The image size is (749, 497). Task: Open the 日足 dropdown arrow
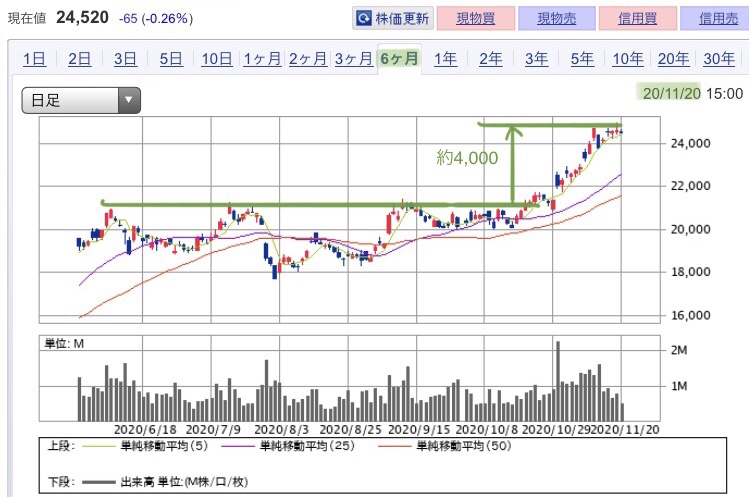pos(128,100)
